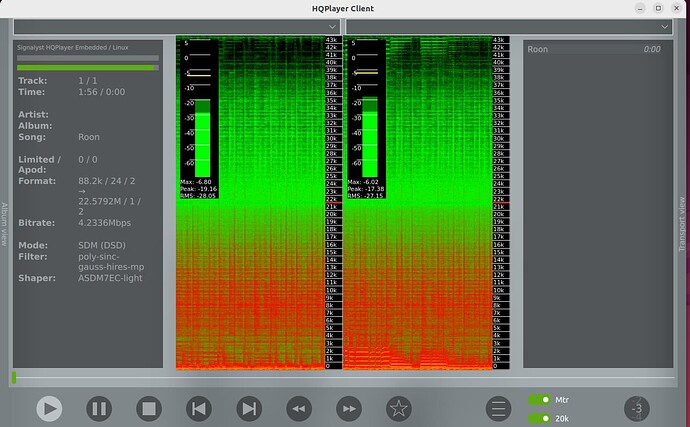Viewport: 690px width, 427px height.
Task: Click the time readout 1:56 / 0:00
Action: [102, 92]
